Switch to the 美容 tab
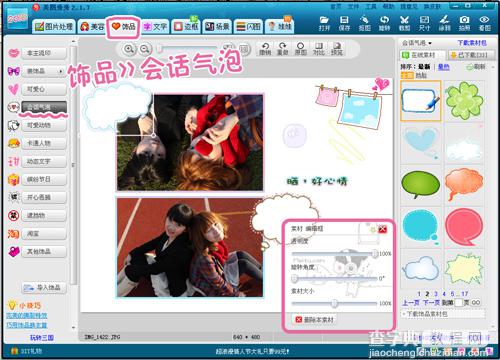Viewport: 500px width, 360px height. point(92,26)
